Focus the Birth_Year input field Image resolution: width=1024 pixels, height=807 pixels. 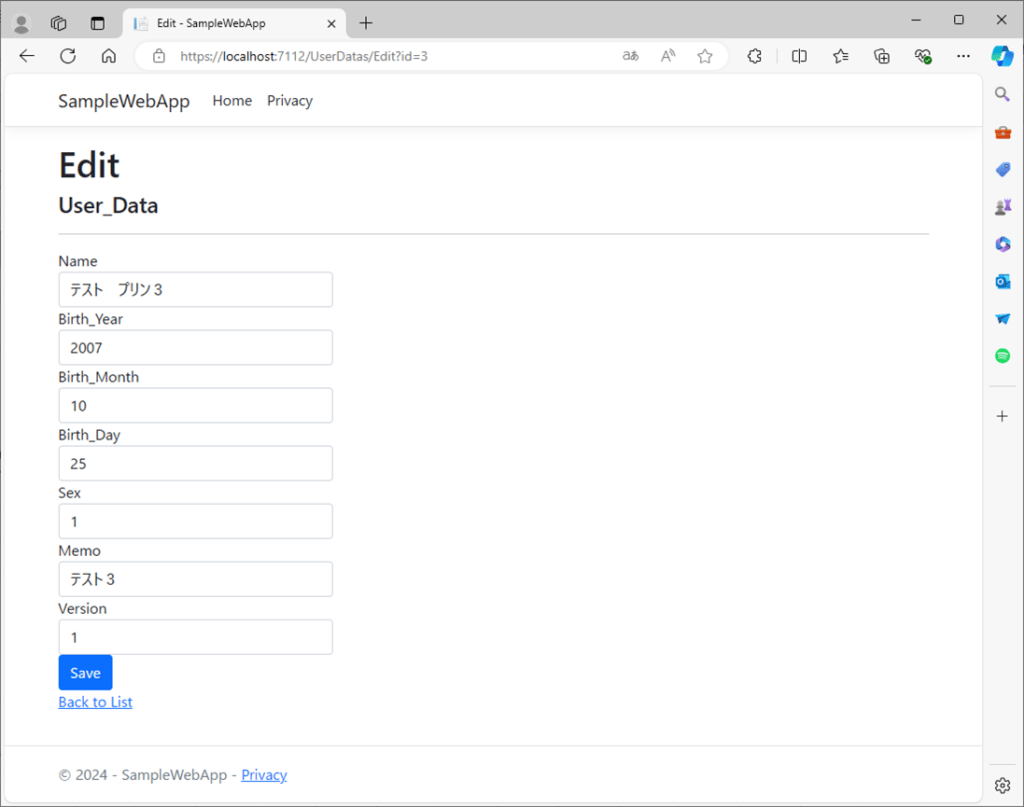[x=195, y=348]
